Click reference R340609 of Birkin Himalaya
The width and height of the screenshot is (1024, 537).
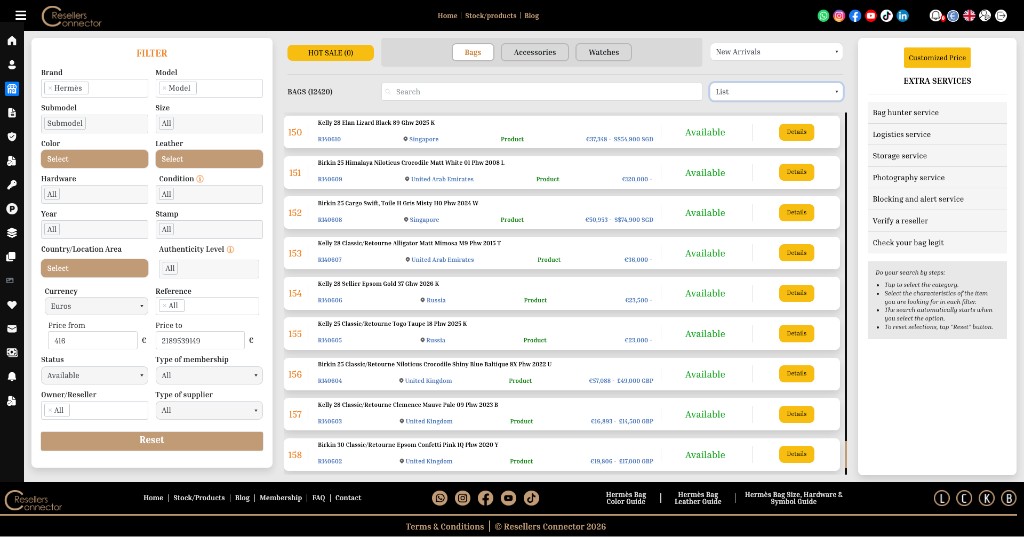pyautogui.click(x=330, y=179)
